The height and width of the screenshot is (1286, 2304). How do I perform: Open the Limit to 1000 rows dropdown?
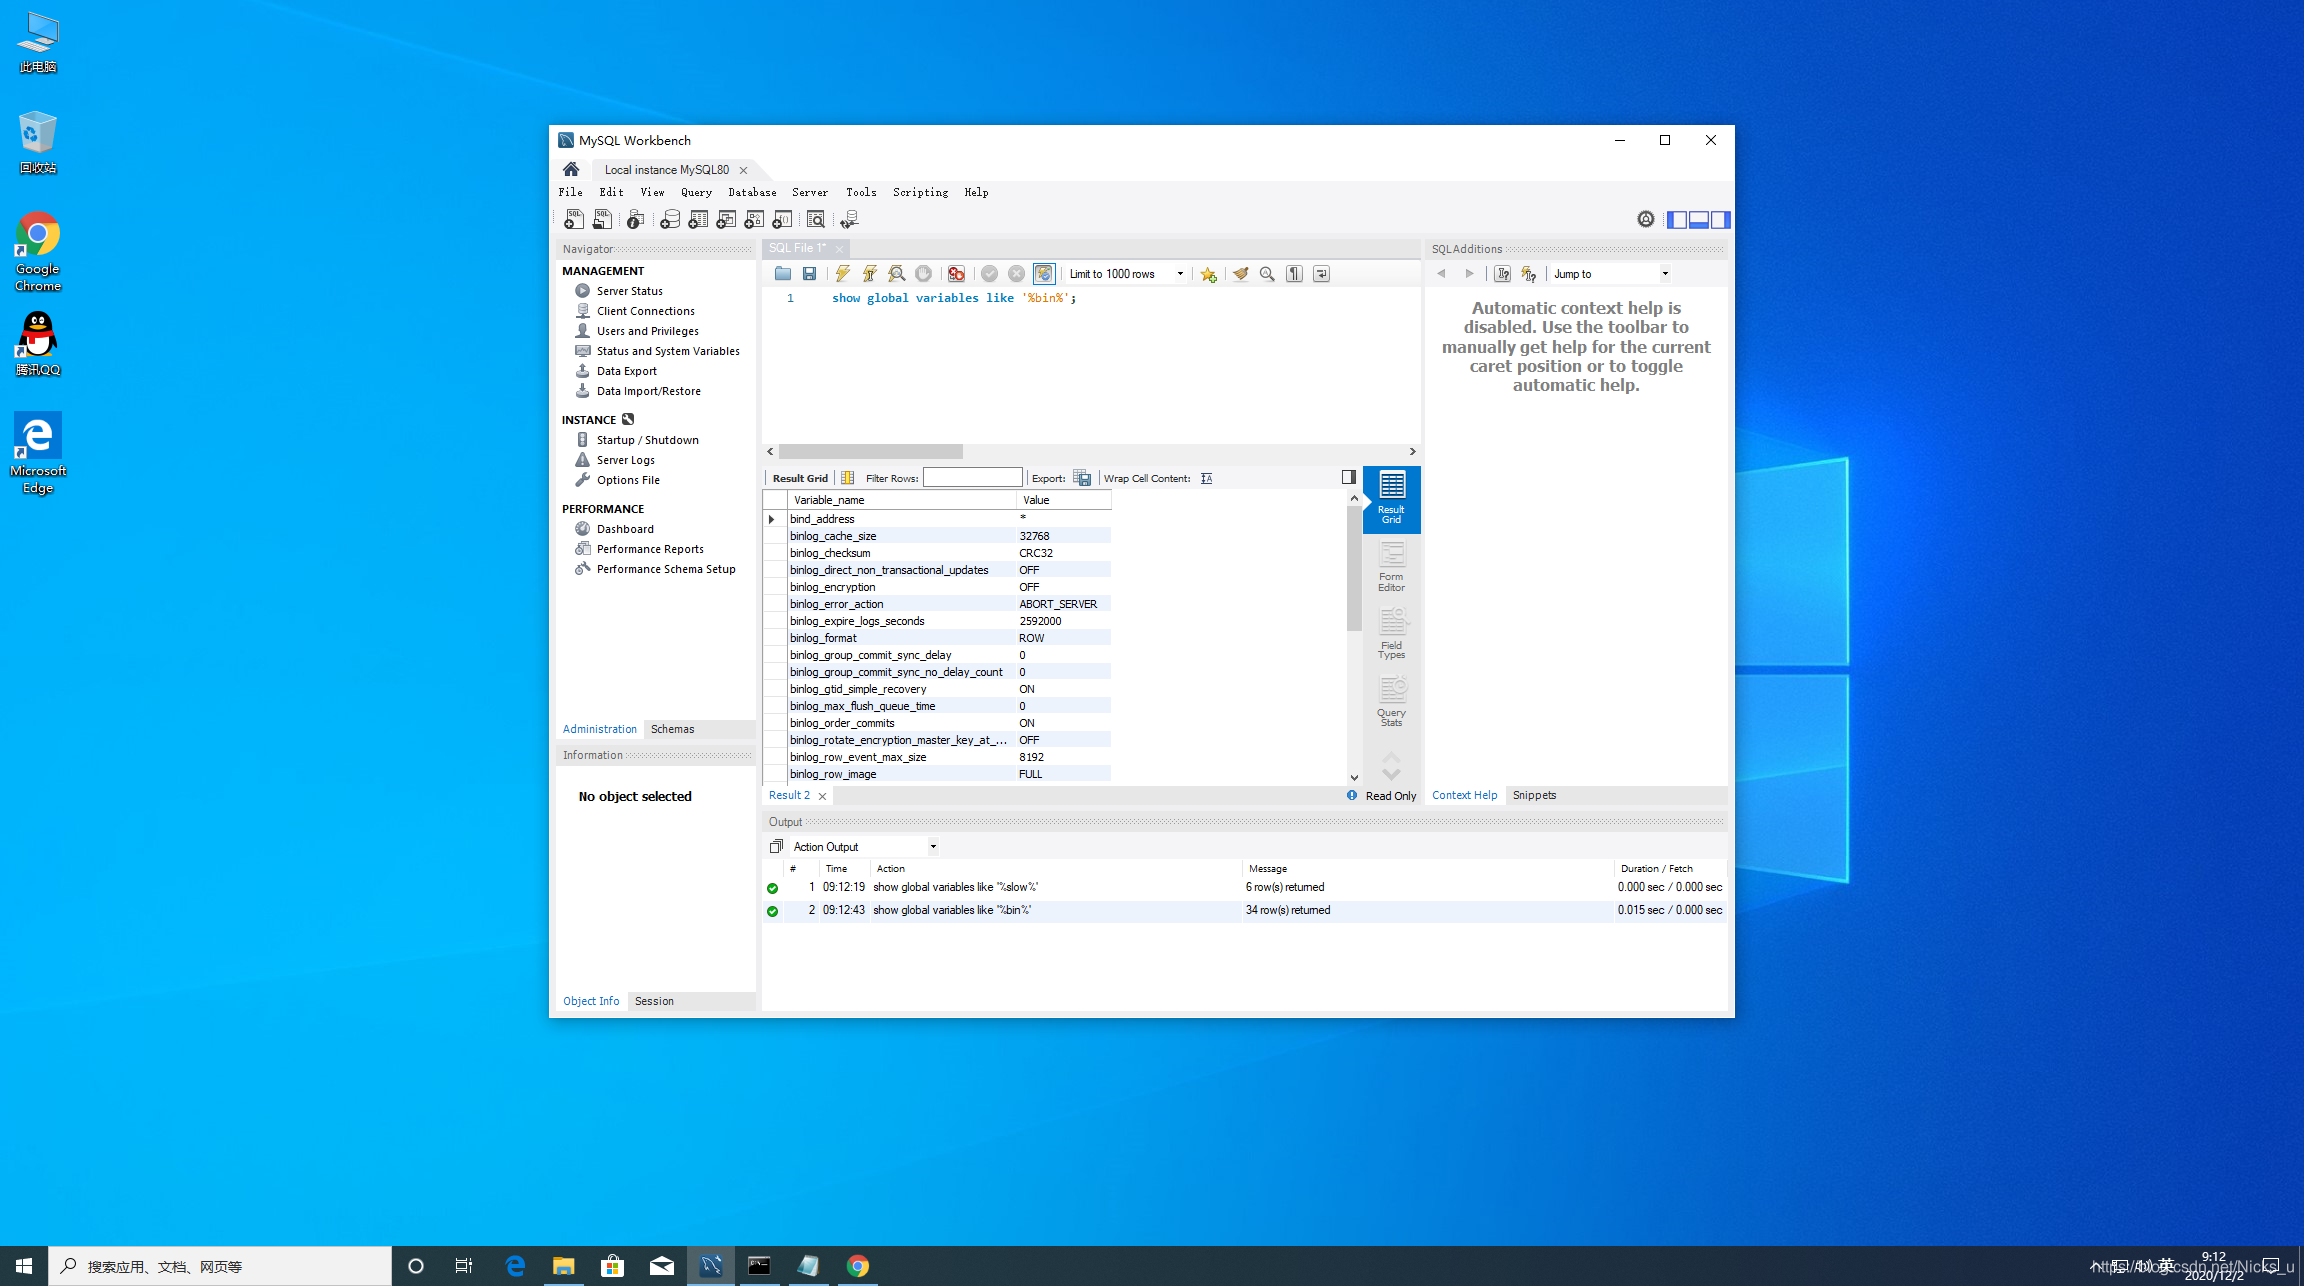(1180, 274)
